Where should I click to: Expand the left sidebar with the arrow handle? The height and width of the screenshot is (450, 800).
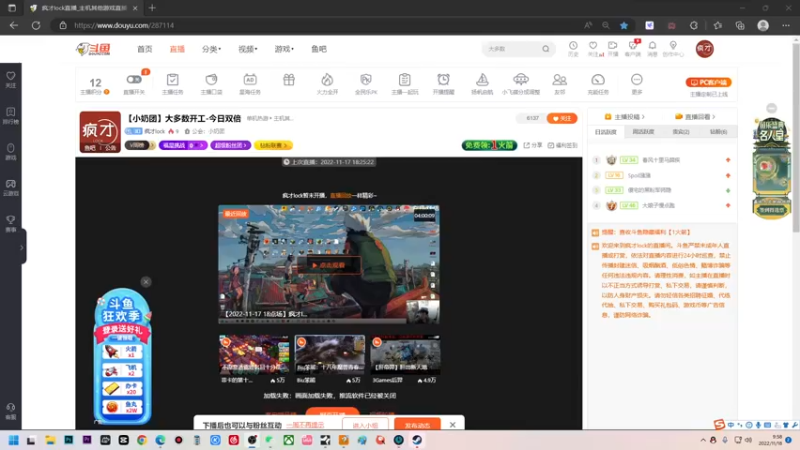click(22, 247)
